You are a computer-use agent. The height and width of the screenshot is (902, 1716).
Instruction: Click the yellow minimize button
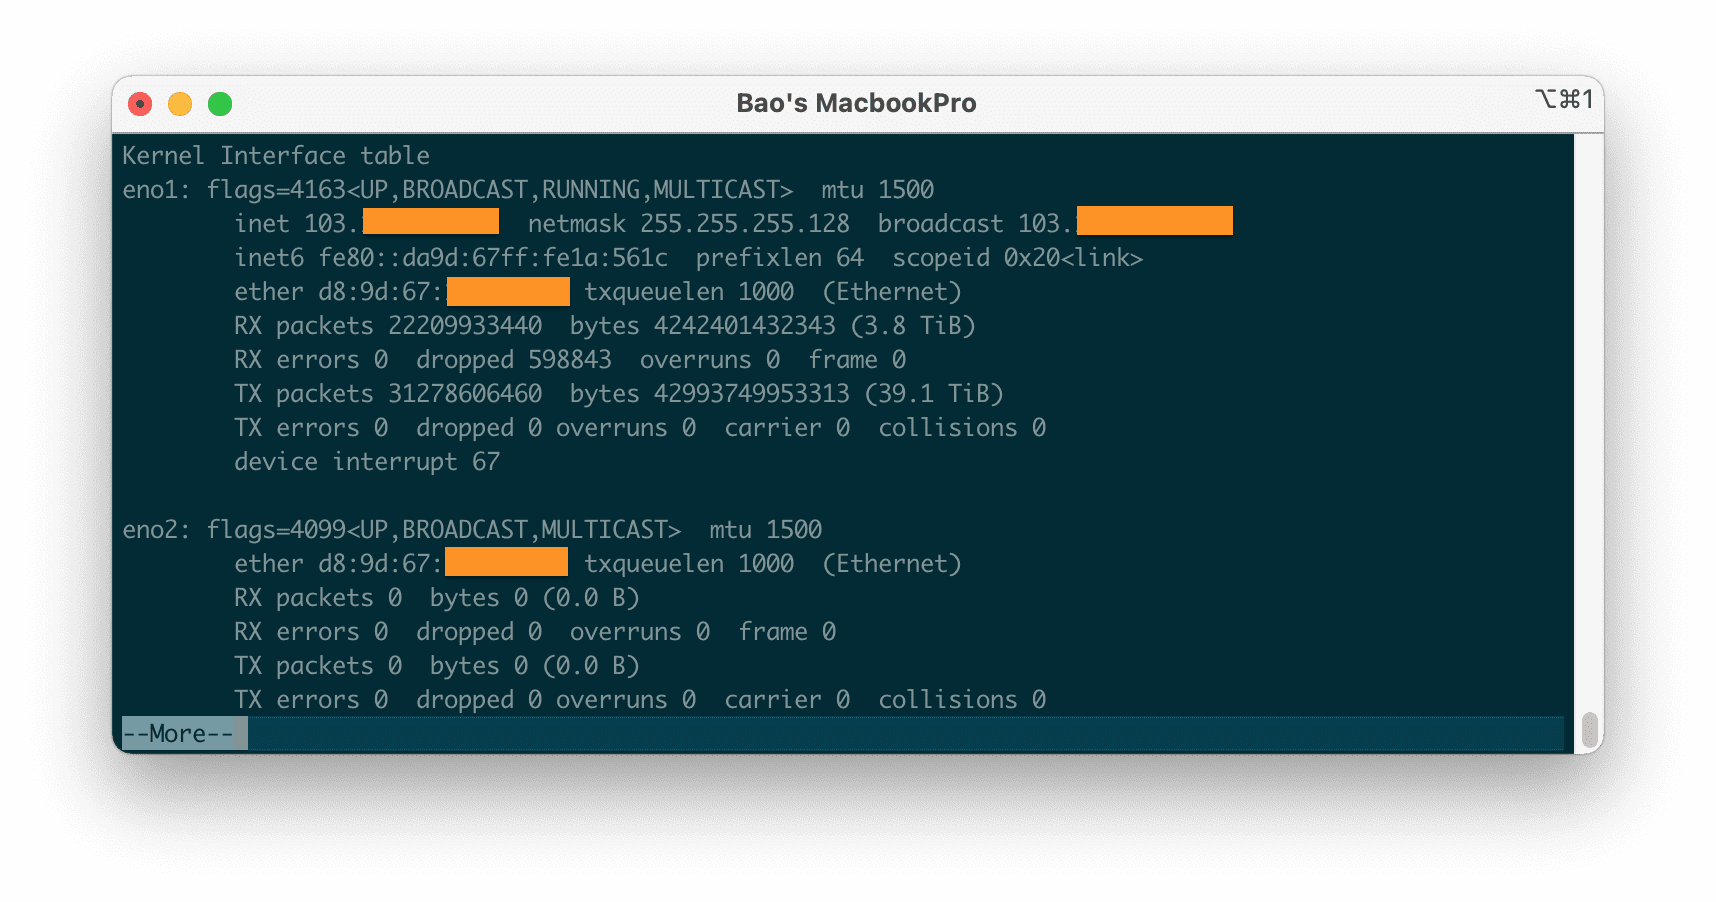click(x=180, y=103)
